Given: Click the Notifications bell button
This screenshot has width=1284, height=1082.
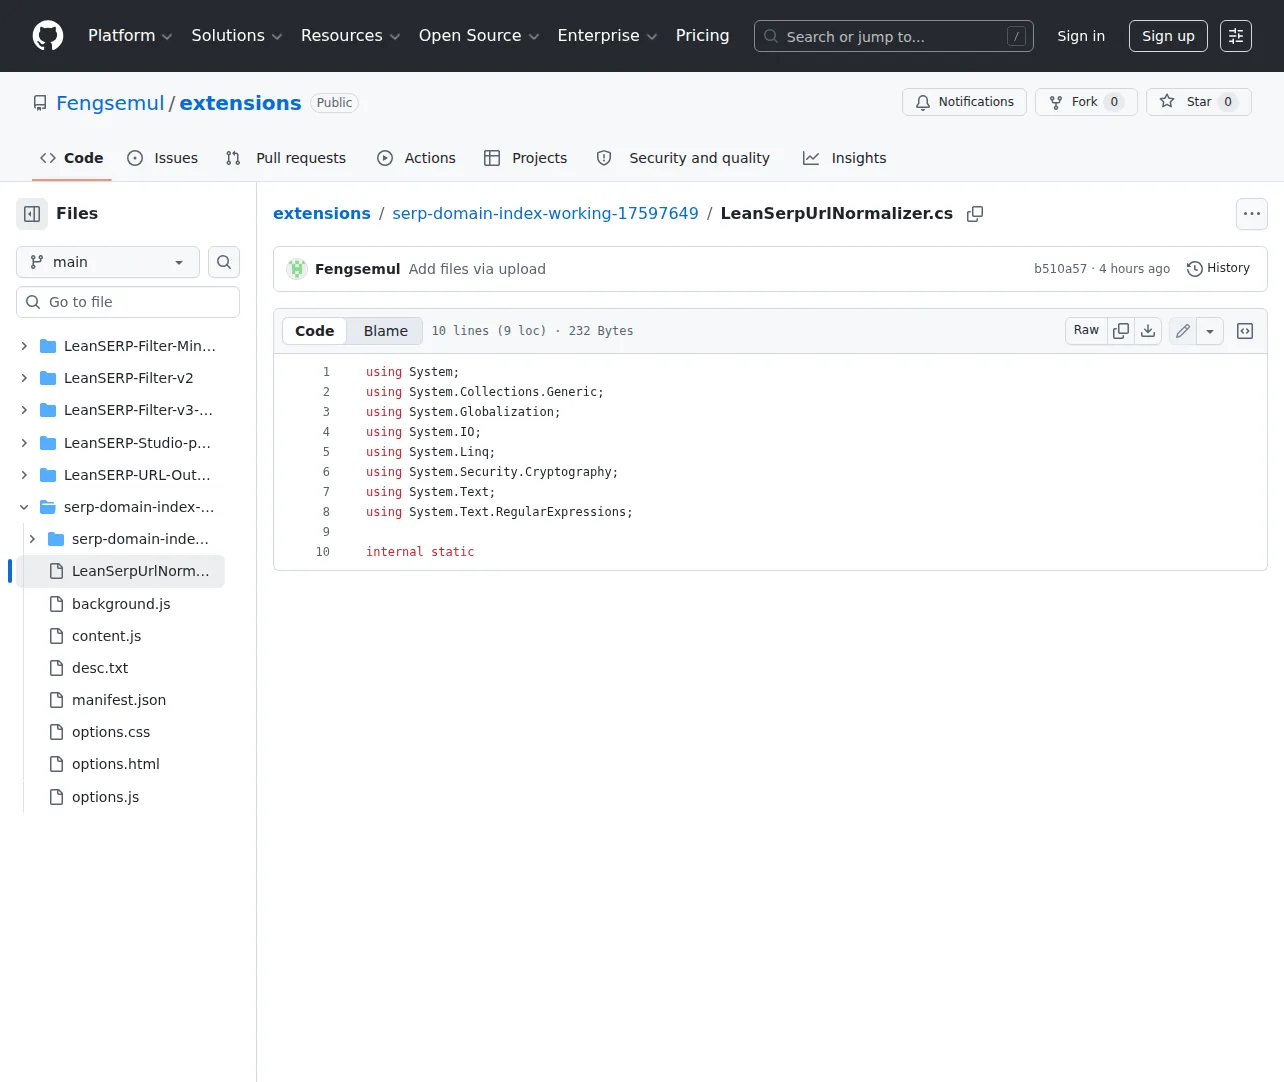Looking at the screenshot, I should pos(964,102).
